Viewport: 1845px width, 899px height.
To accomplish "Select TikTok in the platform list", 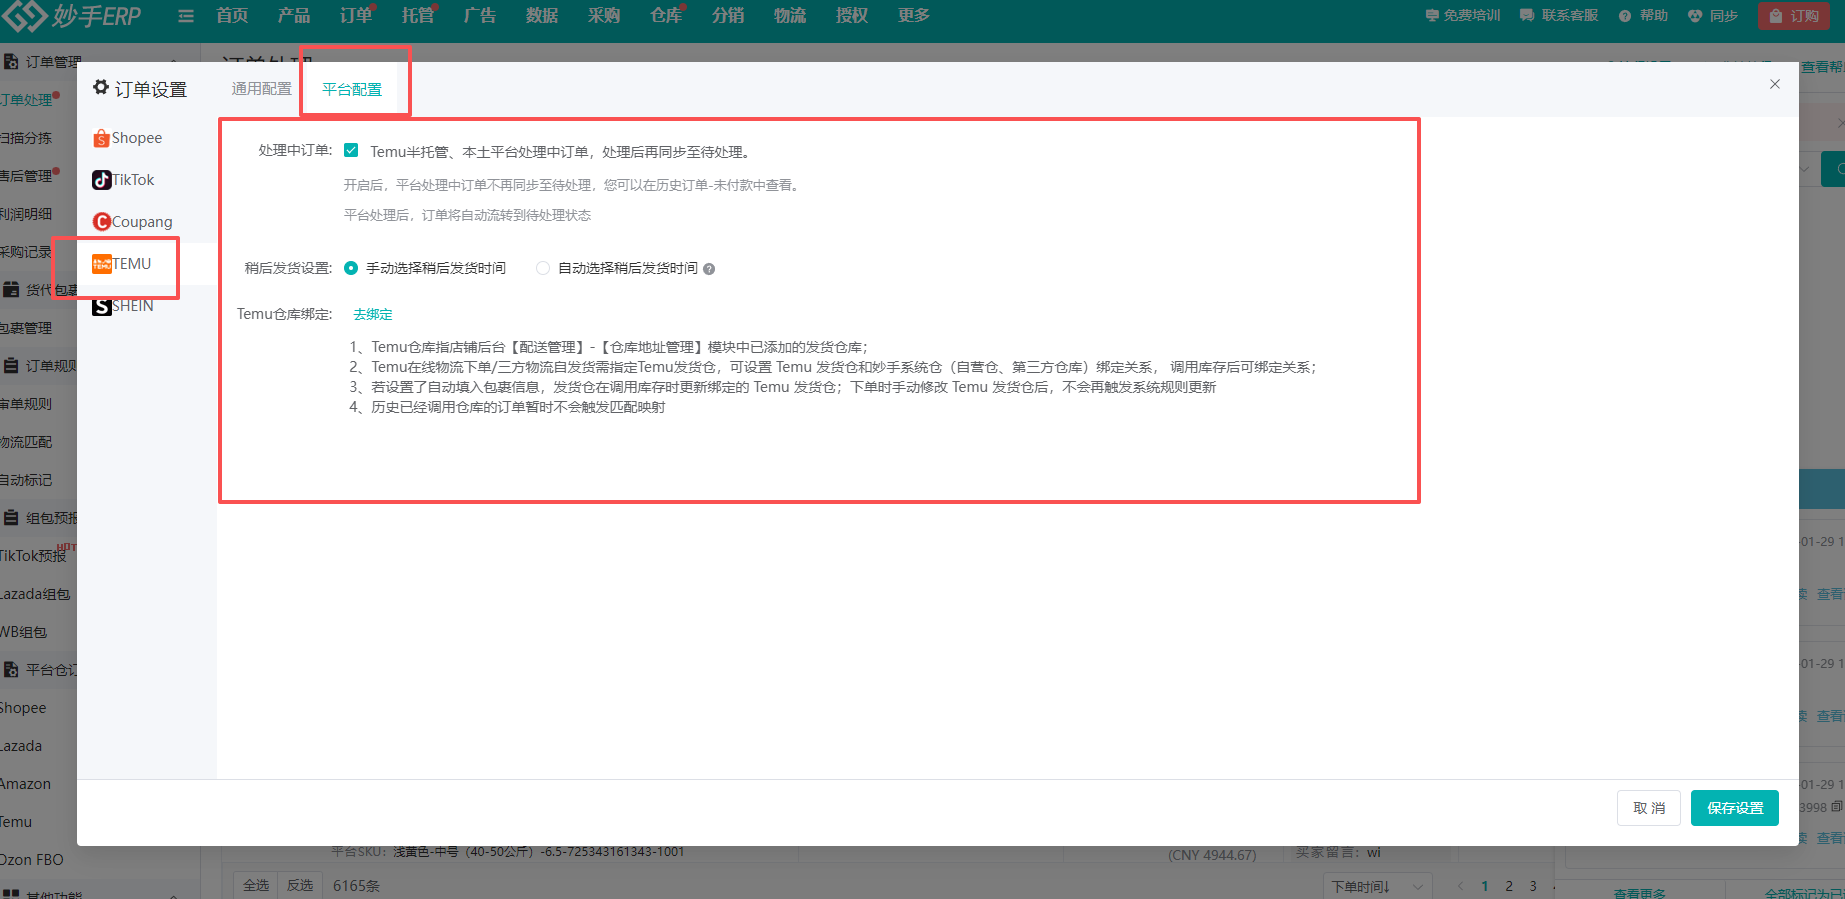I will 124,180.
